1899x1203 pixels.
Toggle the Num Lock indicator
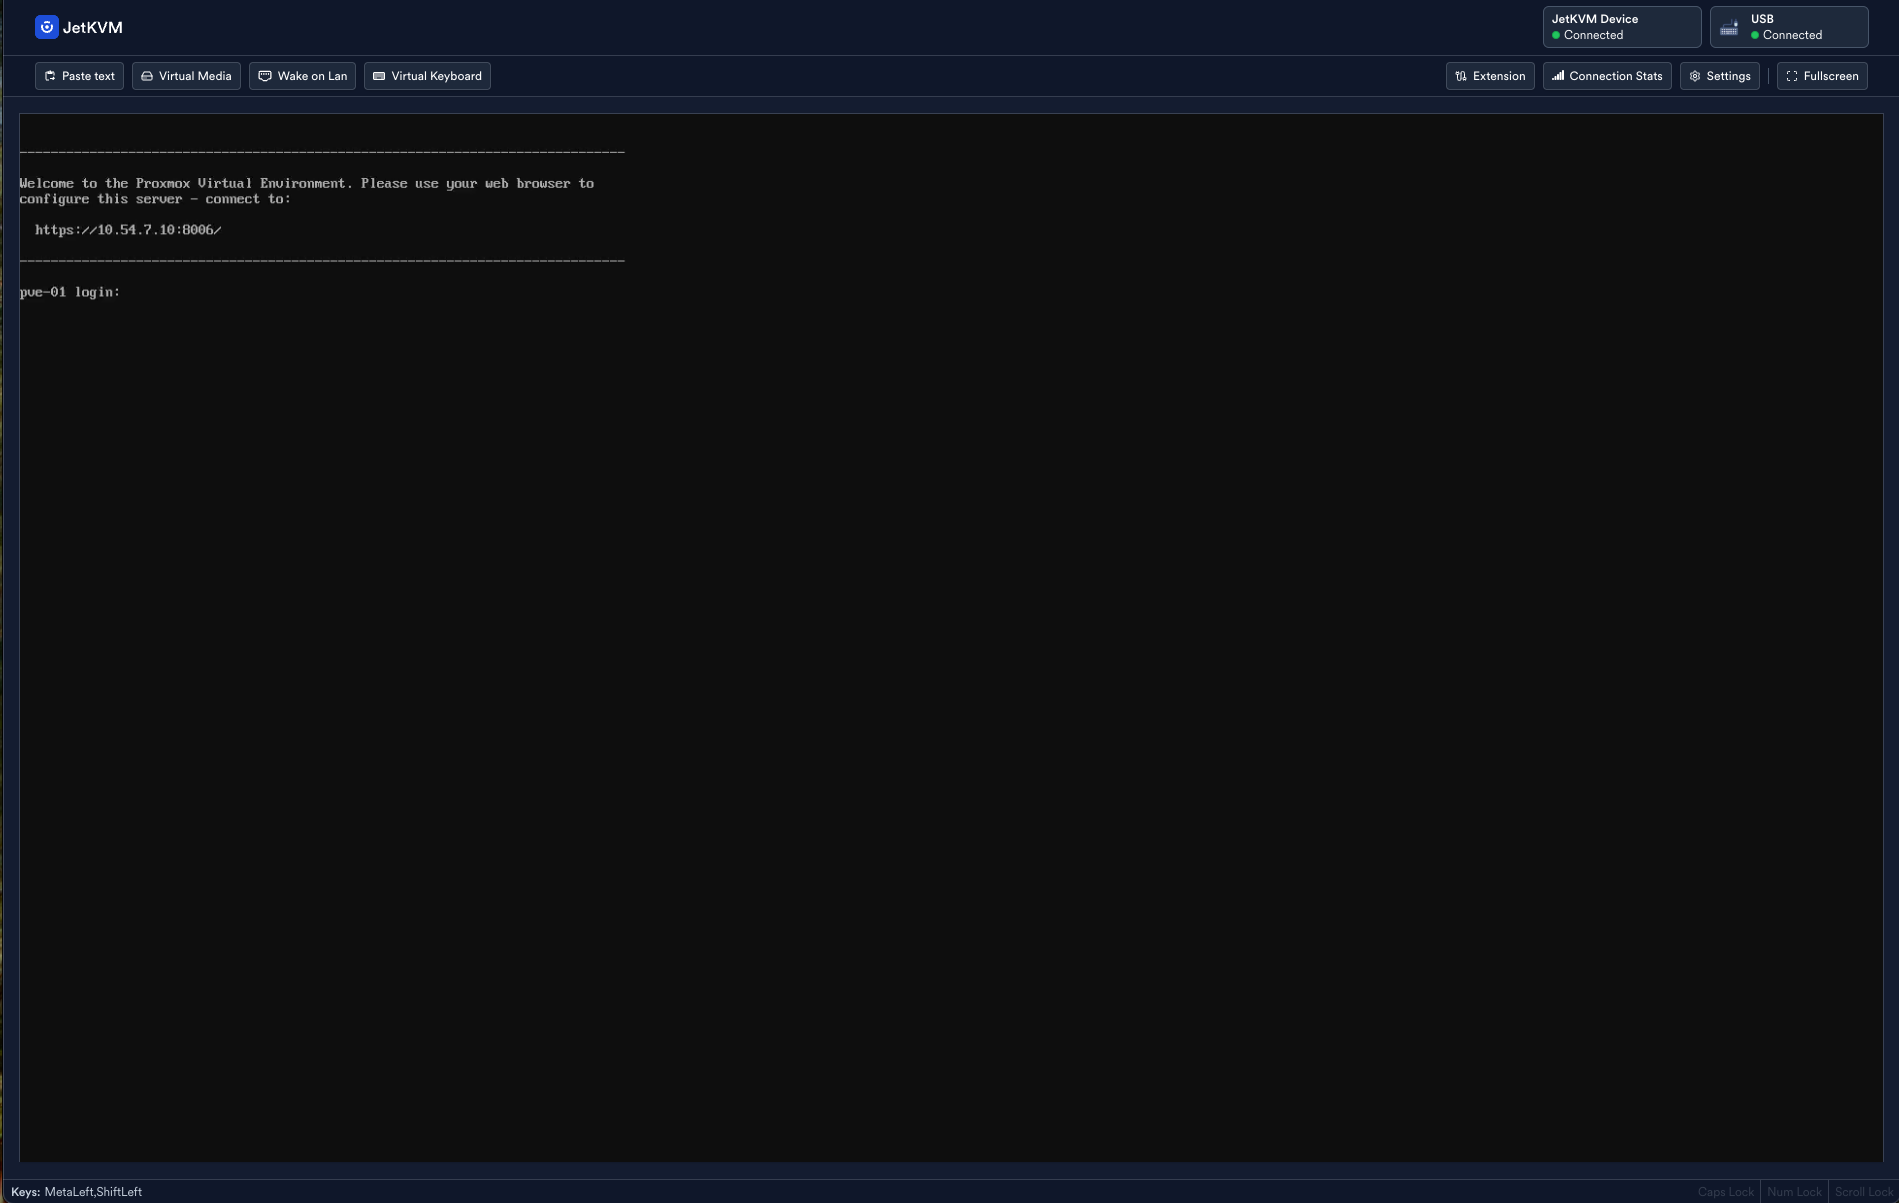click(x=1794, y=1192)
